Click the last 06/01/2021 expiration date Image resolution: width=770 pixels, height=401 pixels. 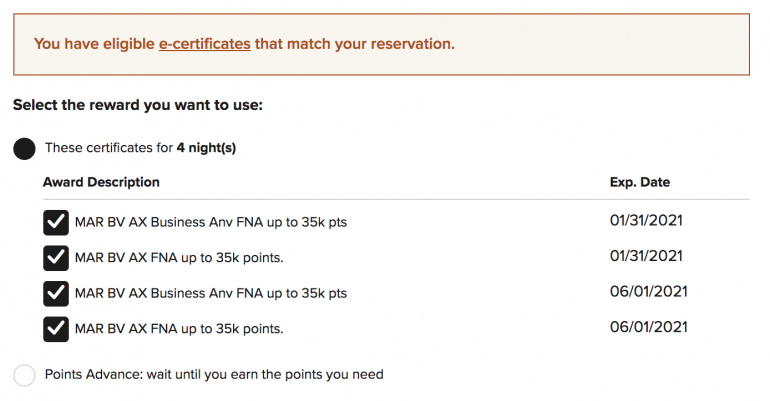(648, 326)
